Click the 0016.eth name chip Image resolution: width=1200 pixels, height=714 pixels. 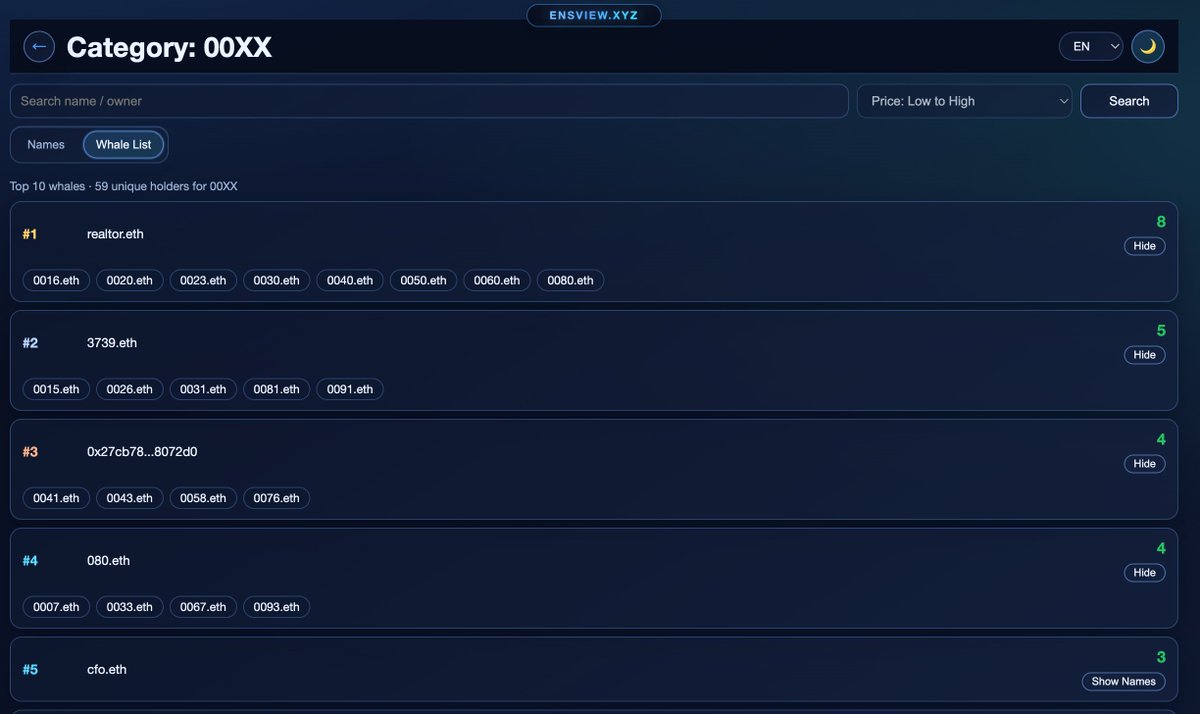coord(56,281)
